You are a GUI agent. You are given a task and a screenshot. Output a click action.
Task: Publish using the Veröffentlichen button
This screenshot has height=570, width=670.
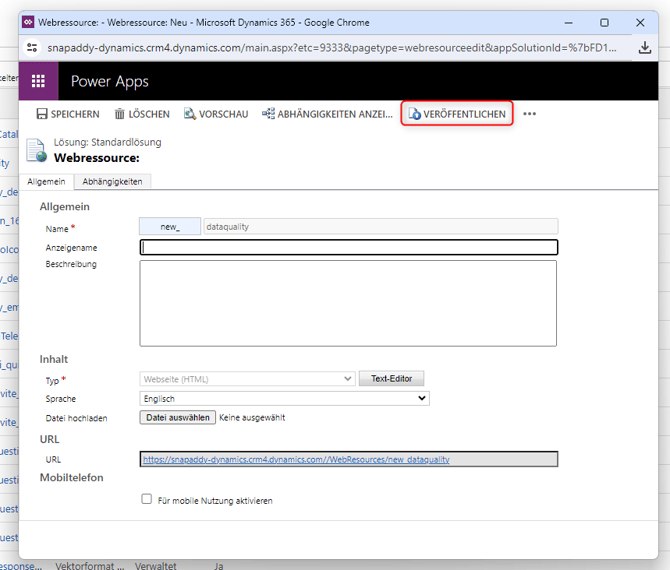[457, 114]
